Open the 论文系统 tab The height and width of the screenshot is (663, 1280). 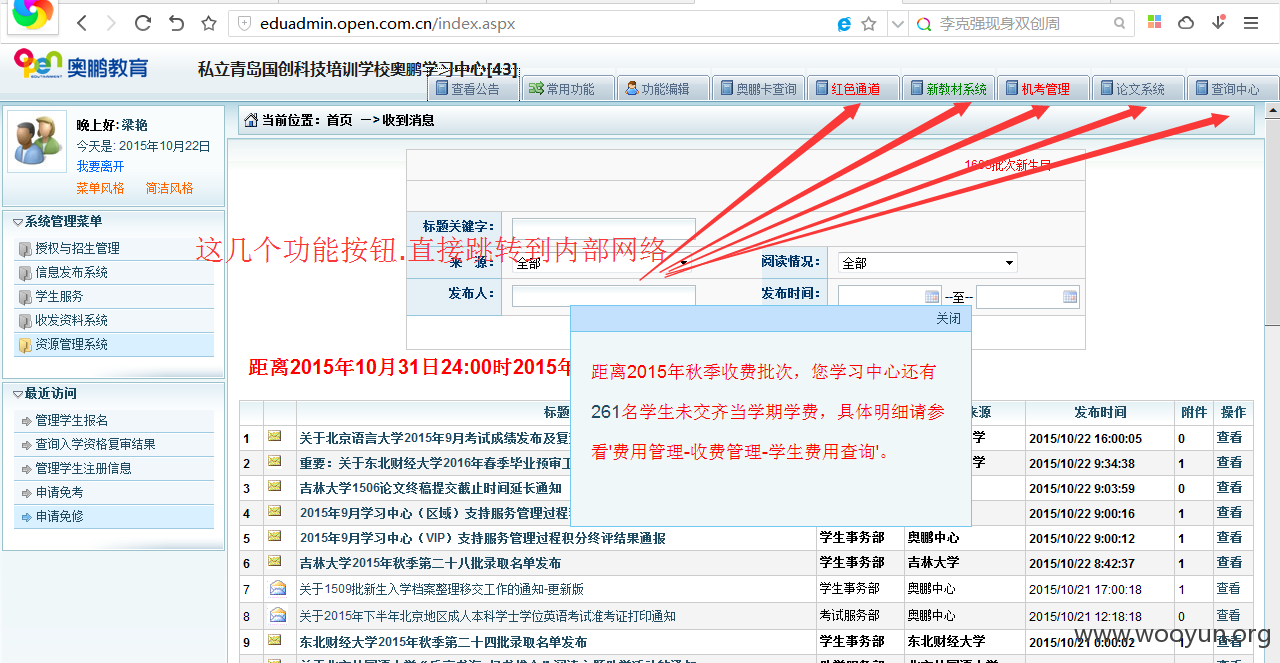coord(1139,89)
